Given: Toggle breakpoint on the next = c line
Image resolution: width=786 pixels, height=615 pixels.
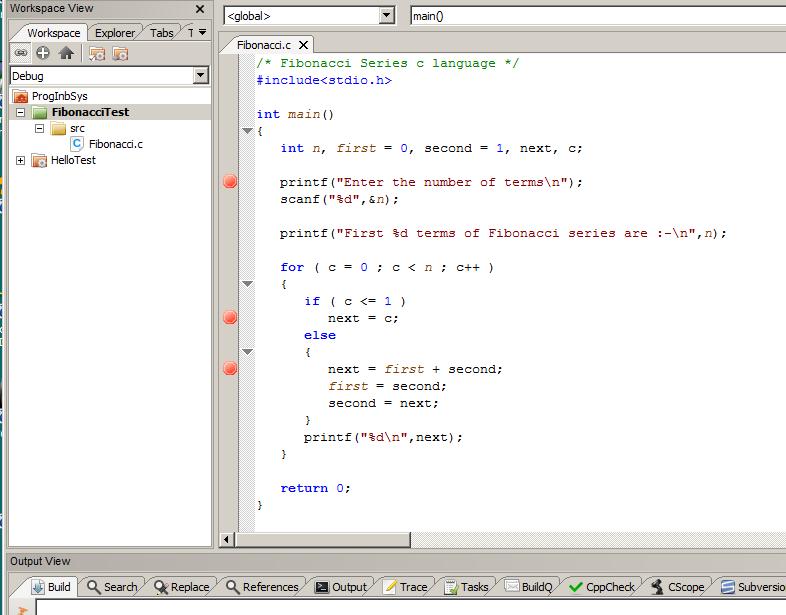Looking at the screenshot, I should (x=230, y=317).
